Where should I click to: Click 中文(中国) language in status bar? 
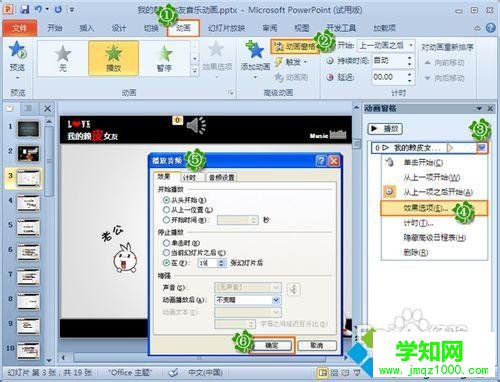point(205,372)
